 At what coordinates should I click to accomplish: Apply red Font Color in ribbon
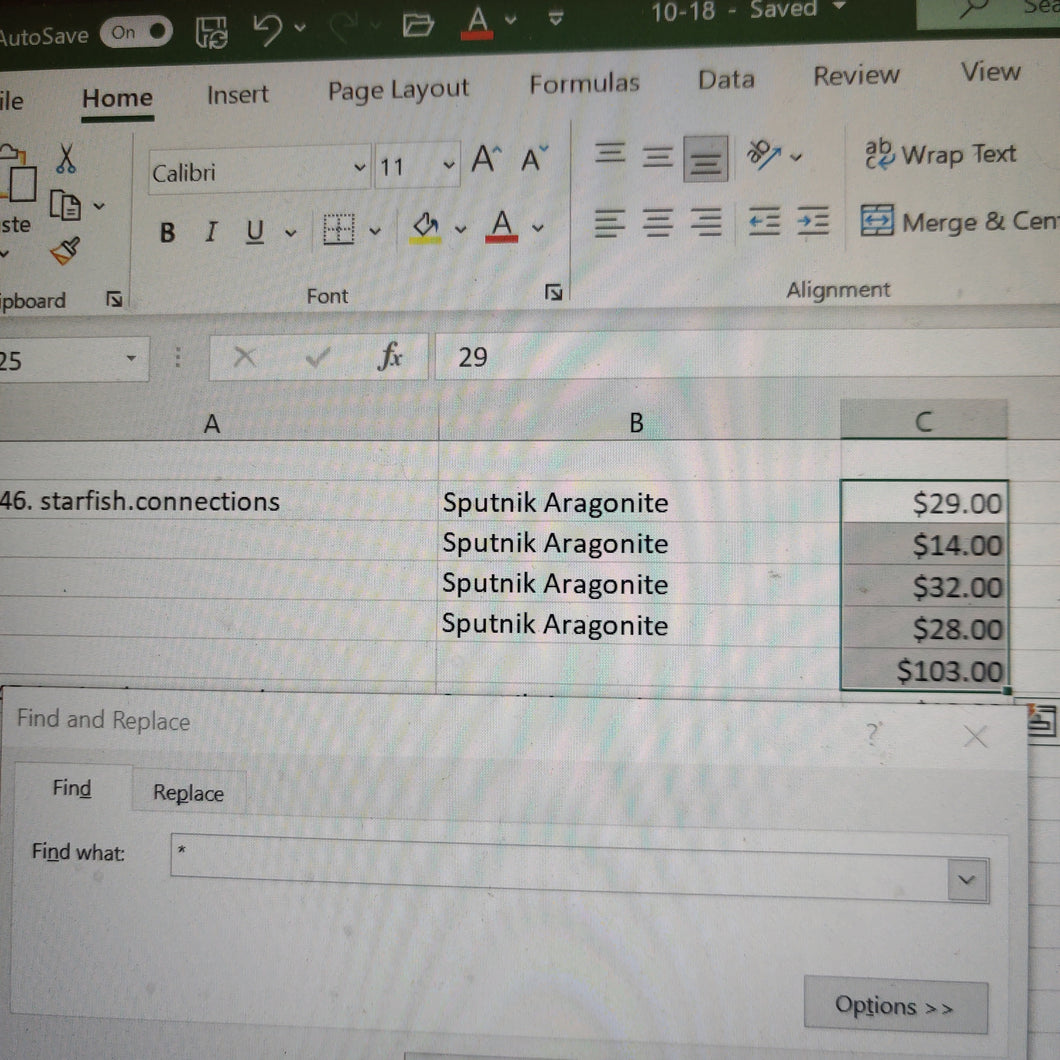click(x=502, y=226)
